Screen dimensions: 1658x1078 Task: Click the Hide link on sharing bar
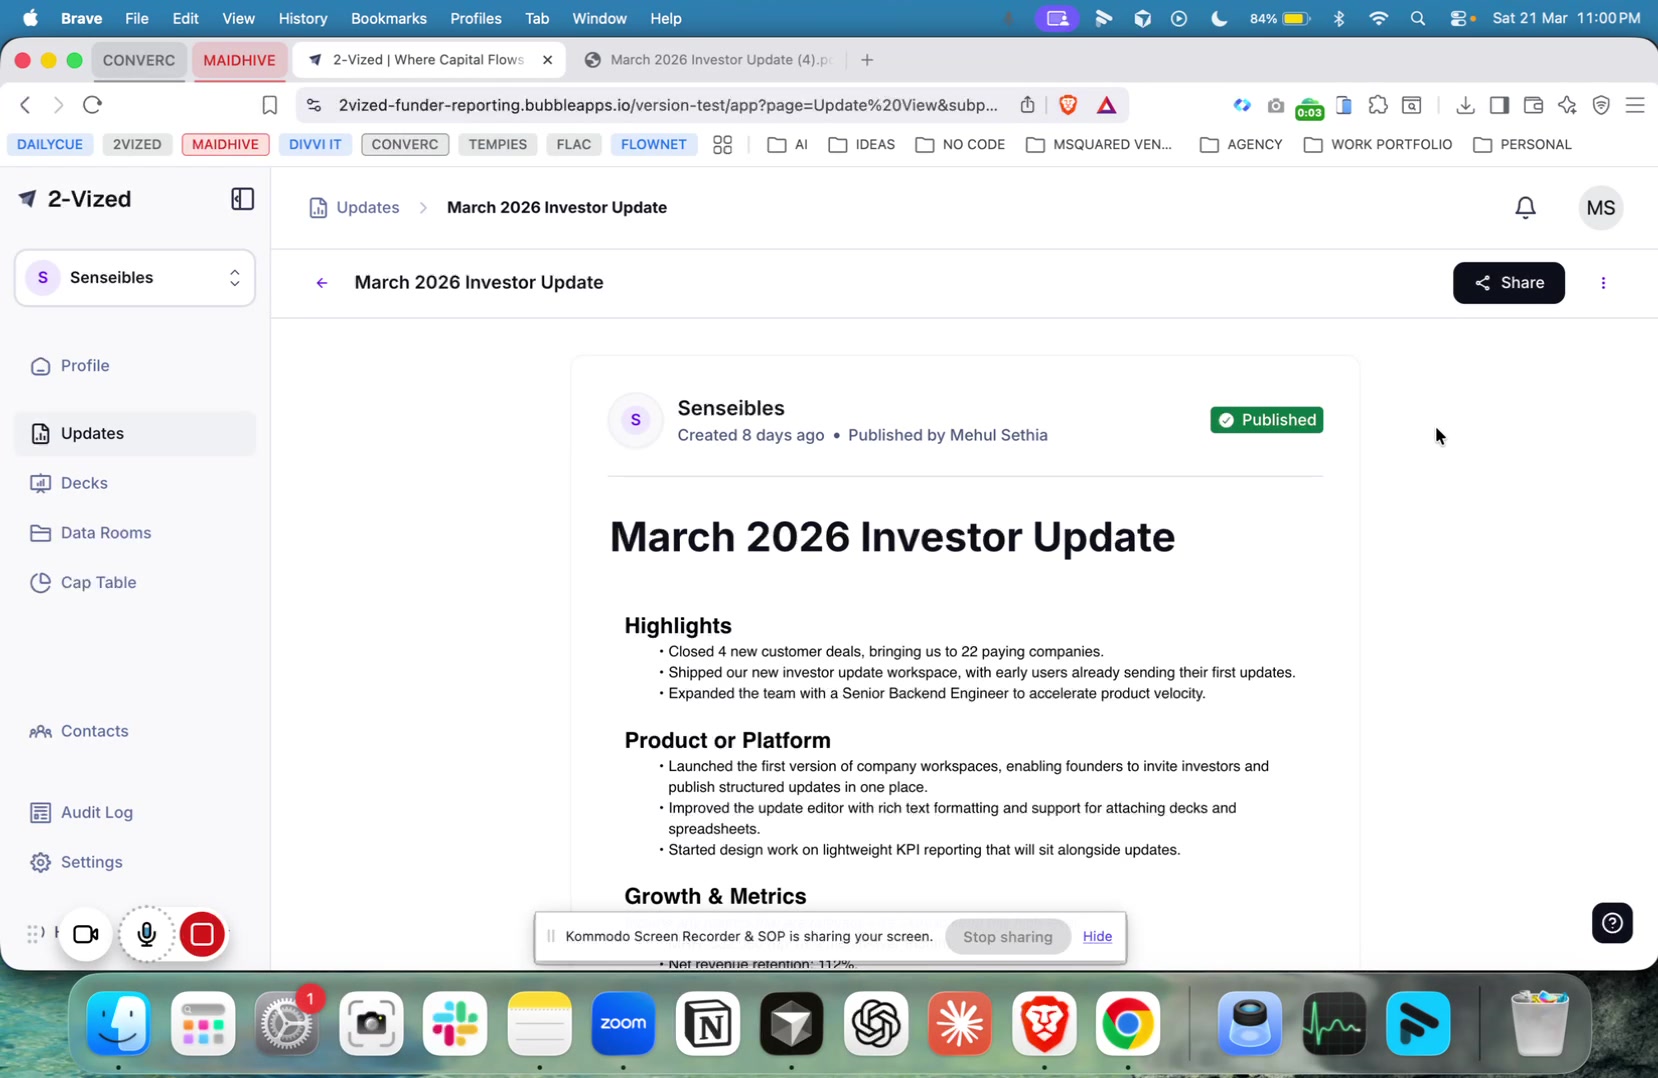pos(1096,937)
